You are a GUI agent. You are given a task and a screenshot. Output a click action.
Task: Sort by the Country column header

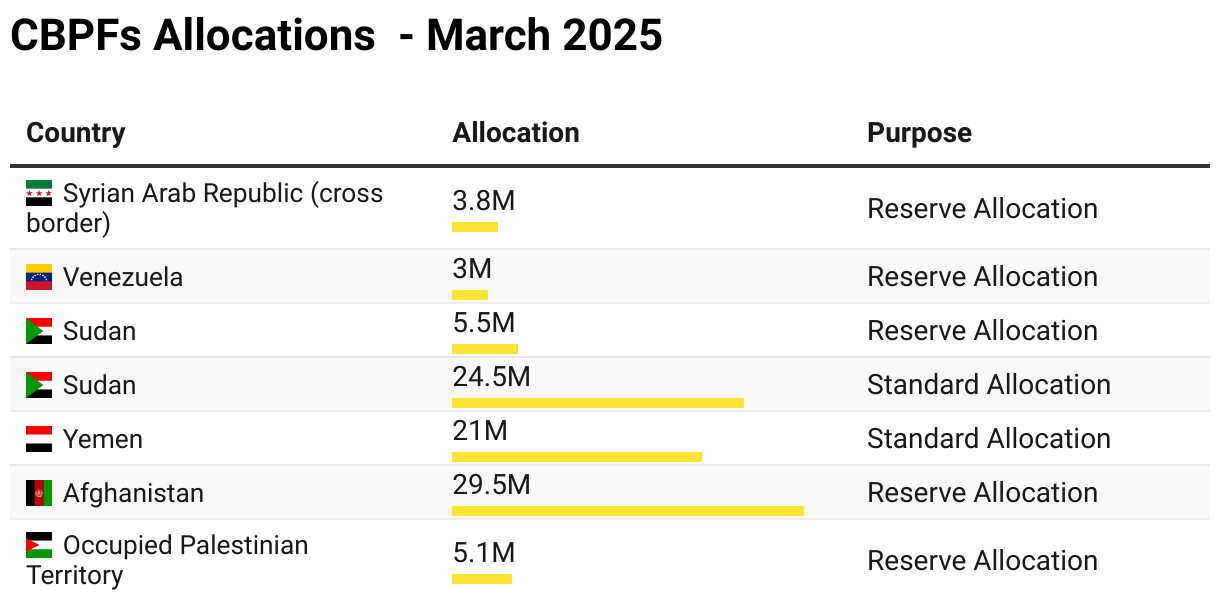[76, 133]
